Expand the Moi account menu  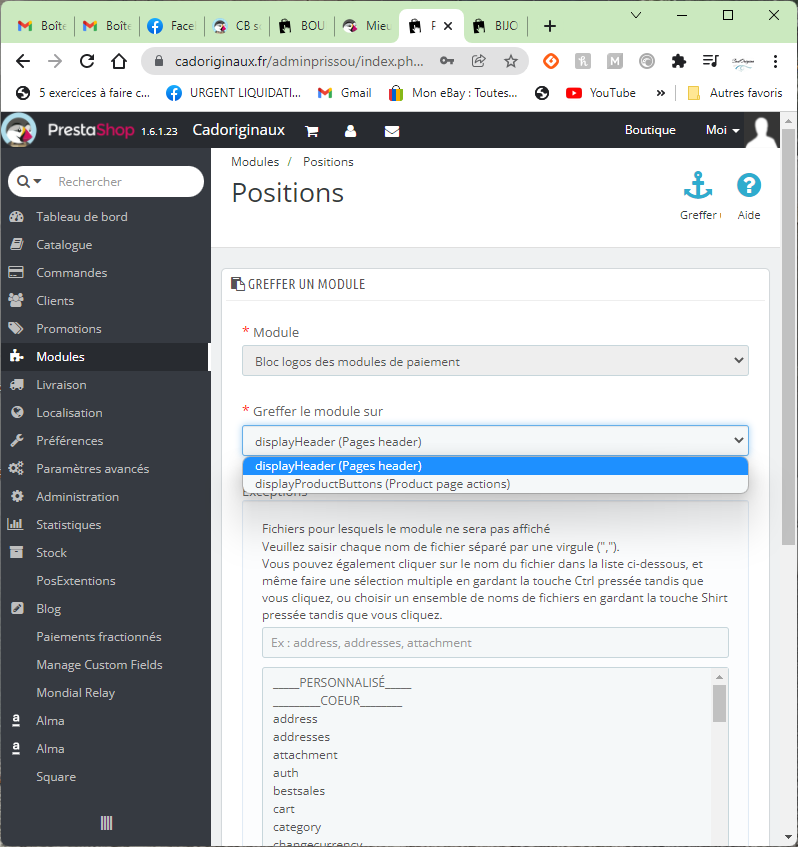pyautogui.click(x=724, y=130)
